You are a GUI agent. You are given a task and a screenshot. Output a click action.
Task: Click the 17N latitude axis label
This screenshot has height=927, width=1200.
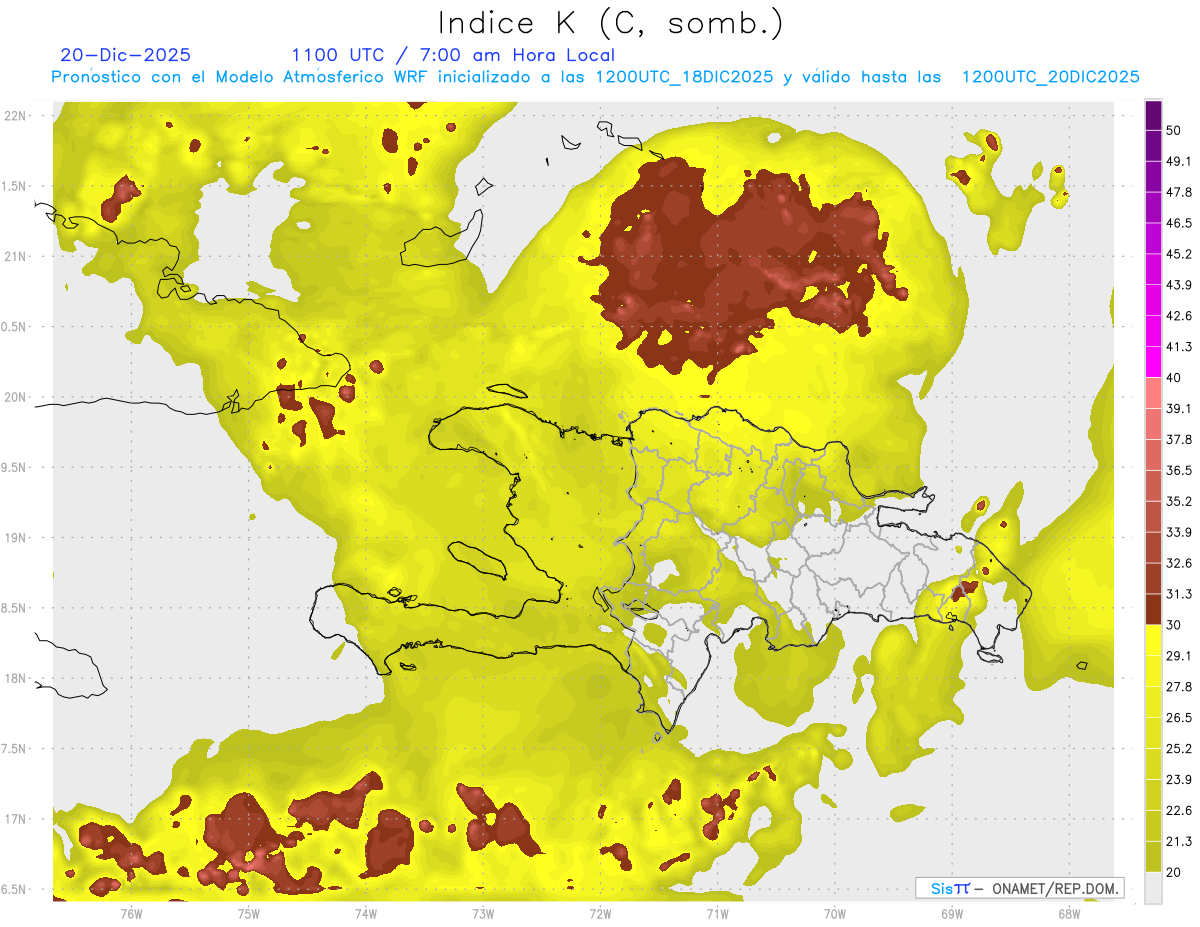click(x=16, y=820)
